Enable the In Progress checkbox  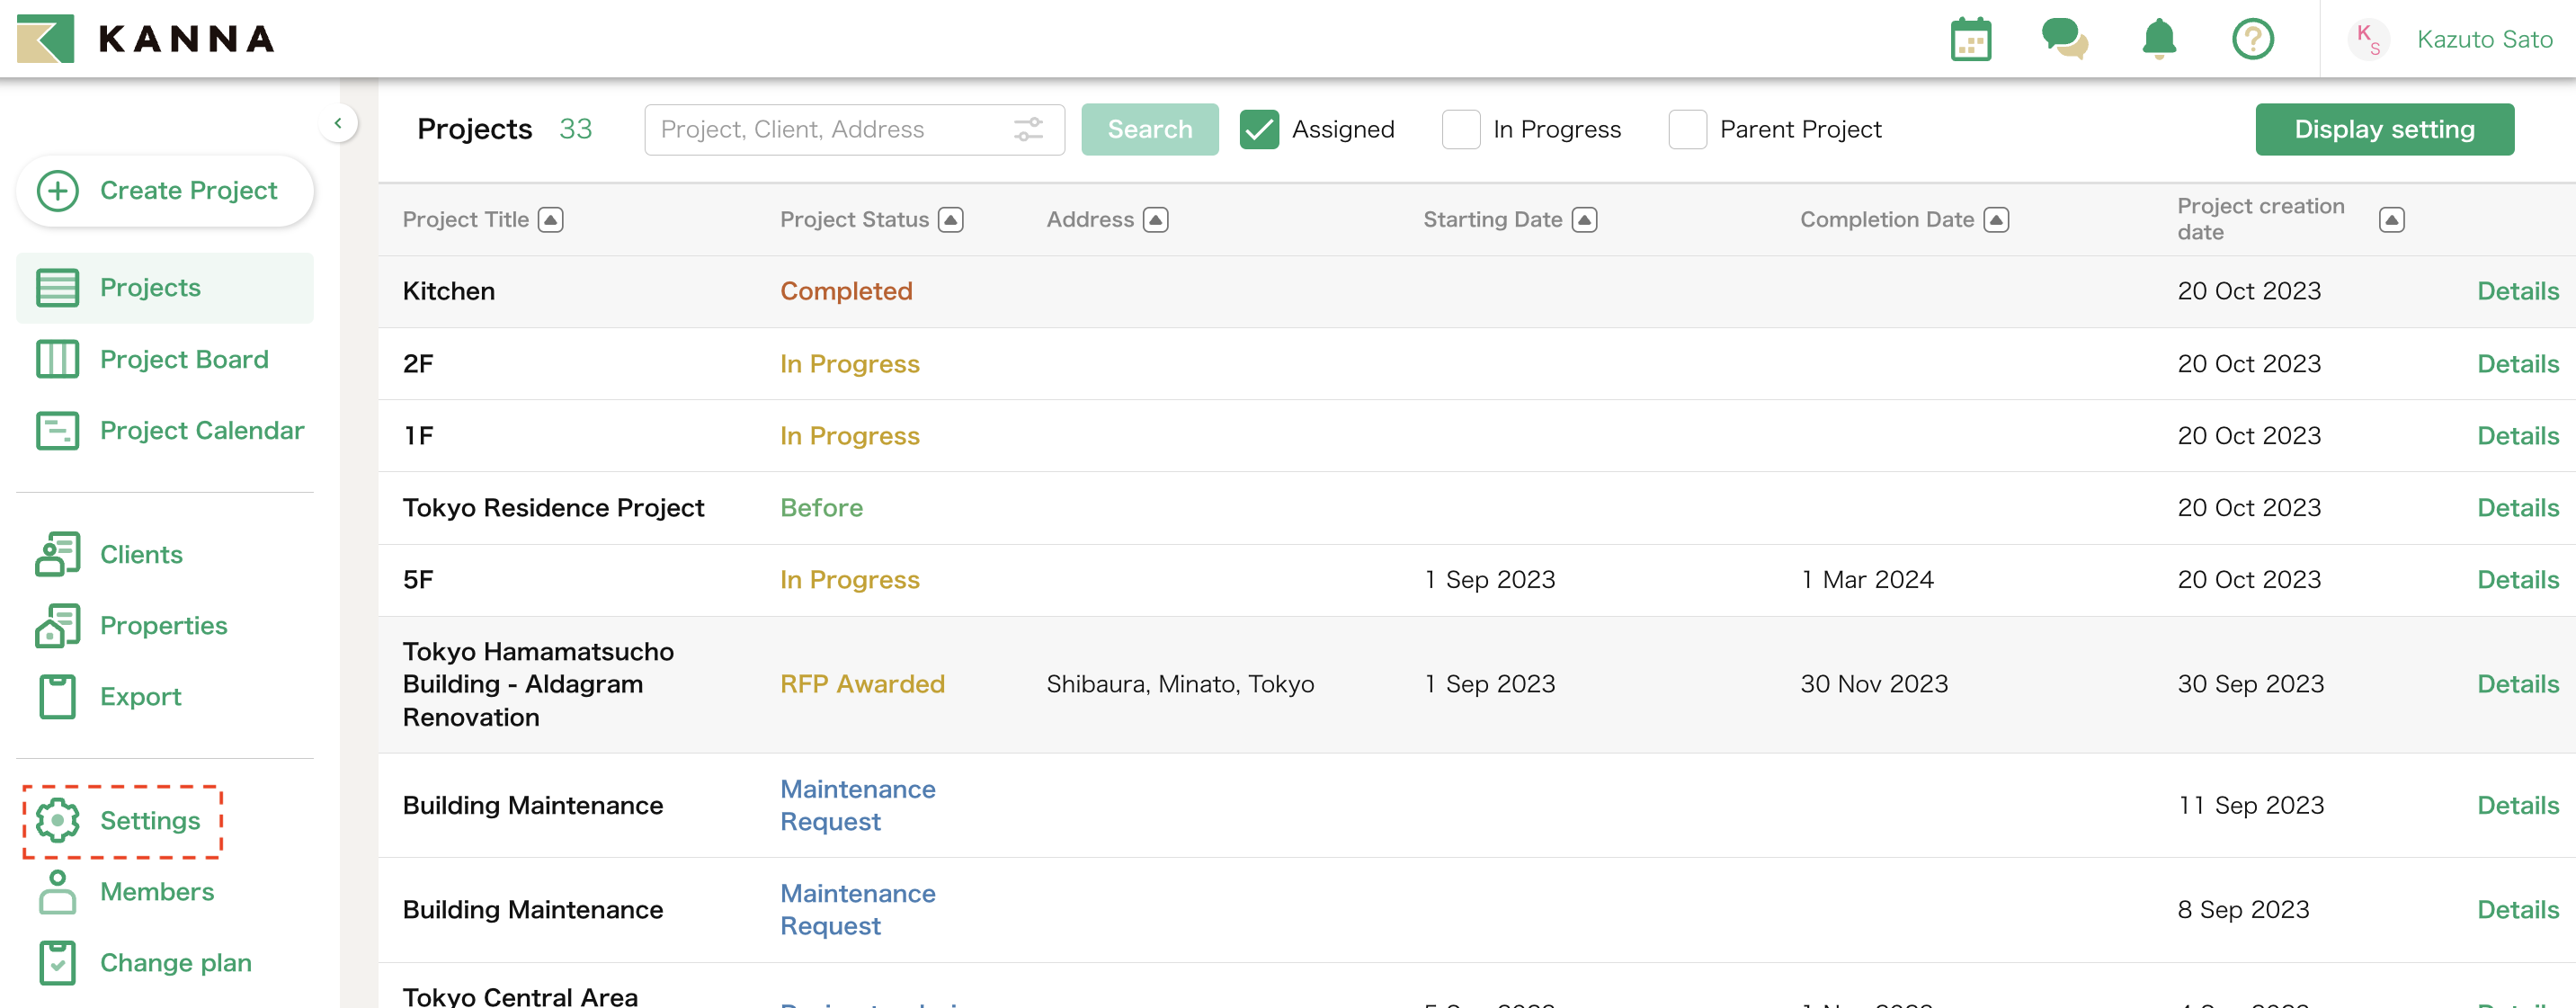(x=1460, y=129)
